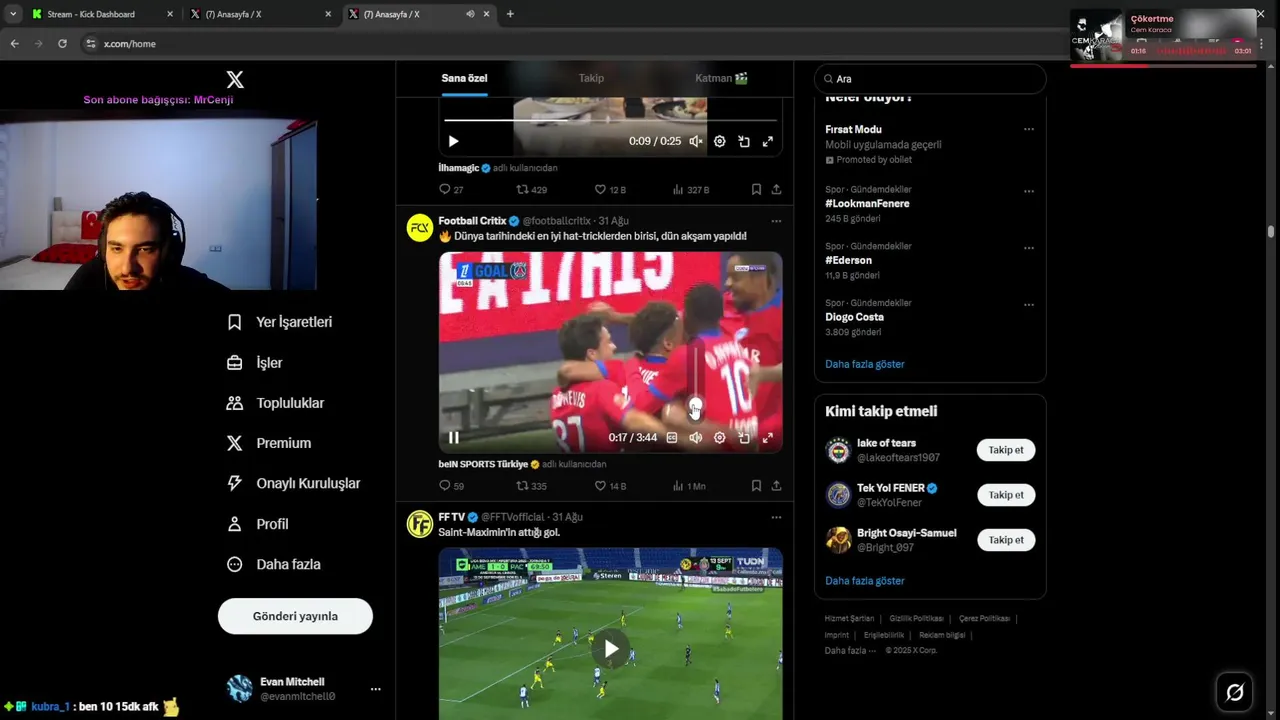Open more options for #LookmanFenere trend
The width and height of the screenshot is (1280, 720).
pos(1028,192)
